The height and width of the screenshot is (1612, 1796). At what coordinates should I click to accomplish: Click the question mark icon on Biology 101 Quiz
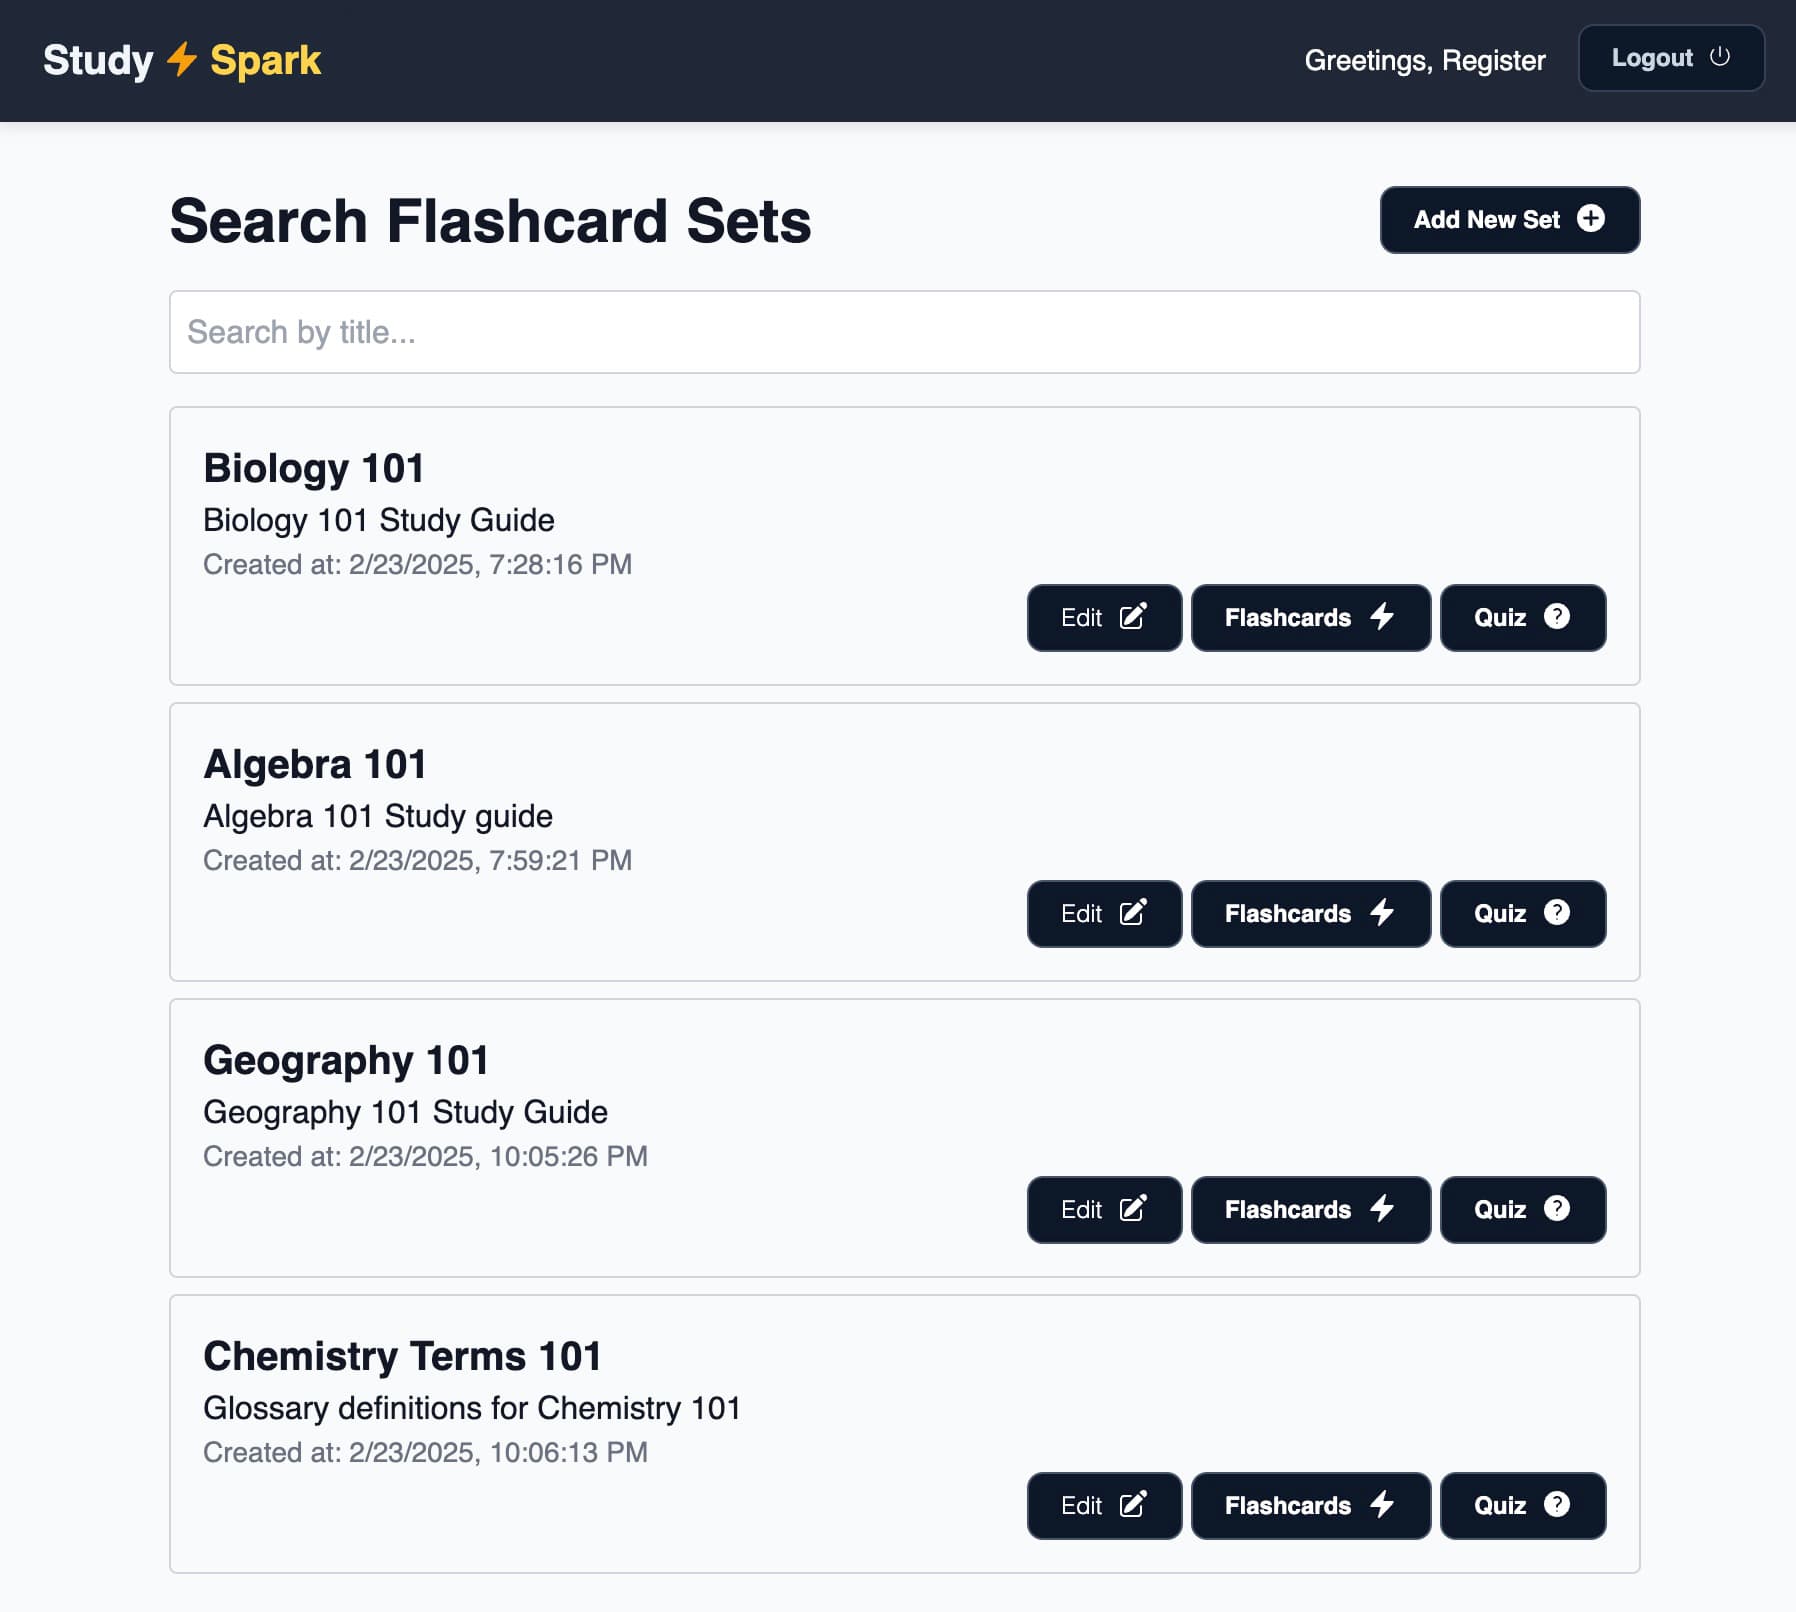point(1557,618)
